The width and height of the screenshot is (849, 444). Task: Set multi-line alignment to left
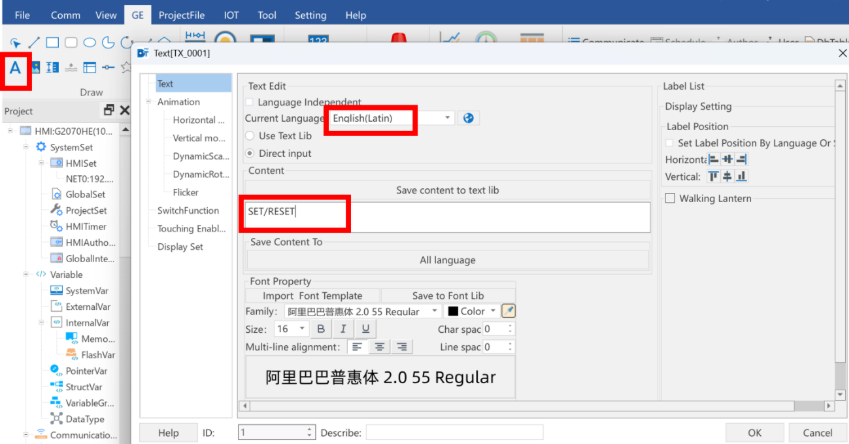(x=357, y=347)
